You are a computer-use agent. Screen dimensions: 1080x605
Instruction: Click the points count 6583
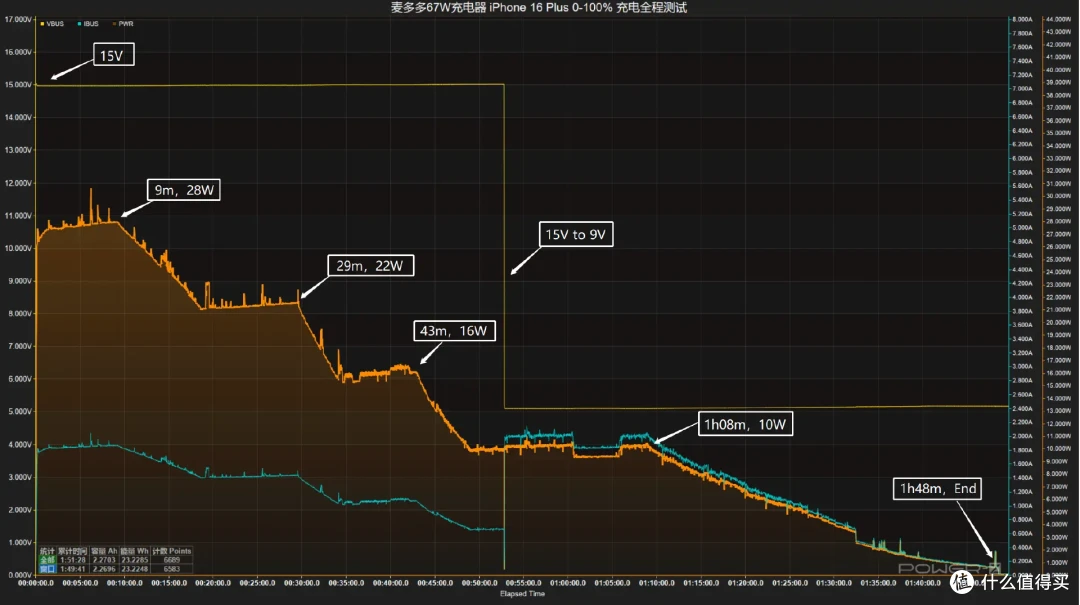point(172,569)
